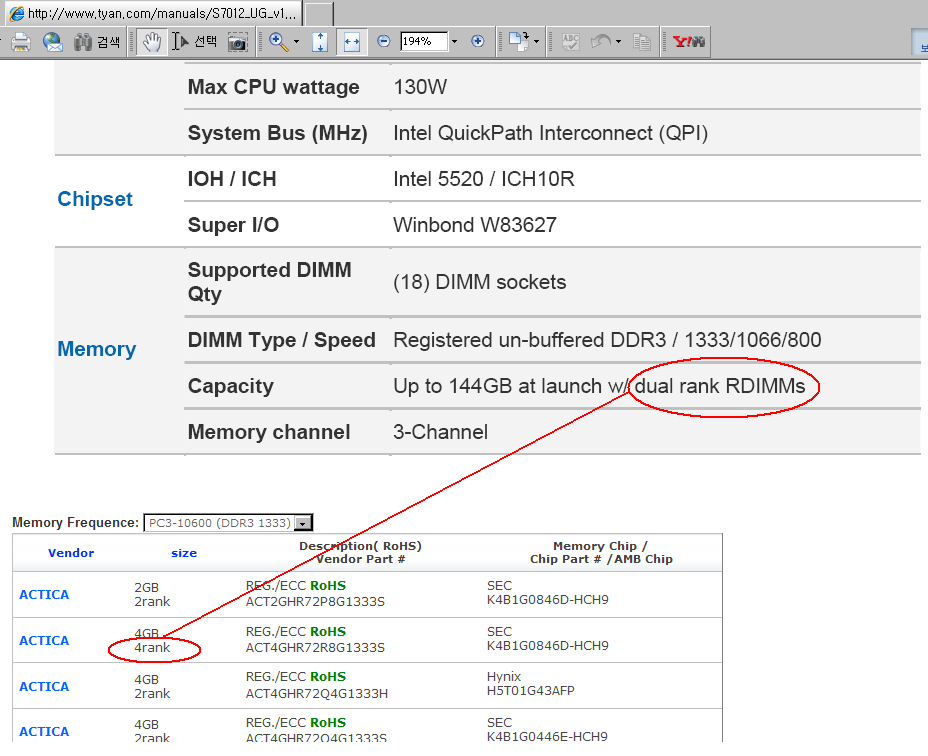Click the Intel QuickPath Interconnect (QPI) text
The image size is (928, 756).
pyautogui.click(x=550, y=133)
